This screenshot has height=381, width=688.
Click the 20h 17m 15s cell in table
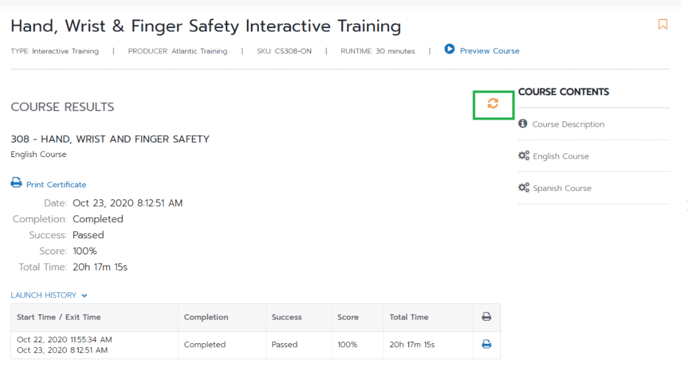[x=412, y=345]
